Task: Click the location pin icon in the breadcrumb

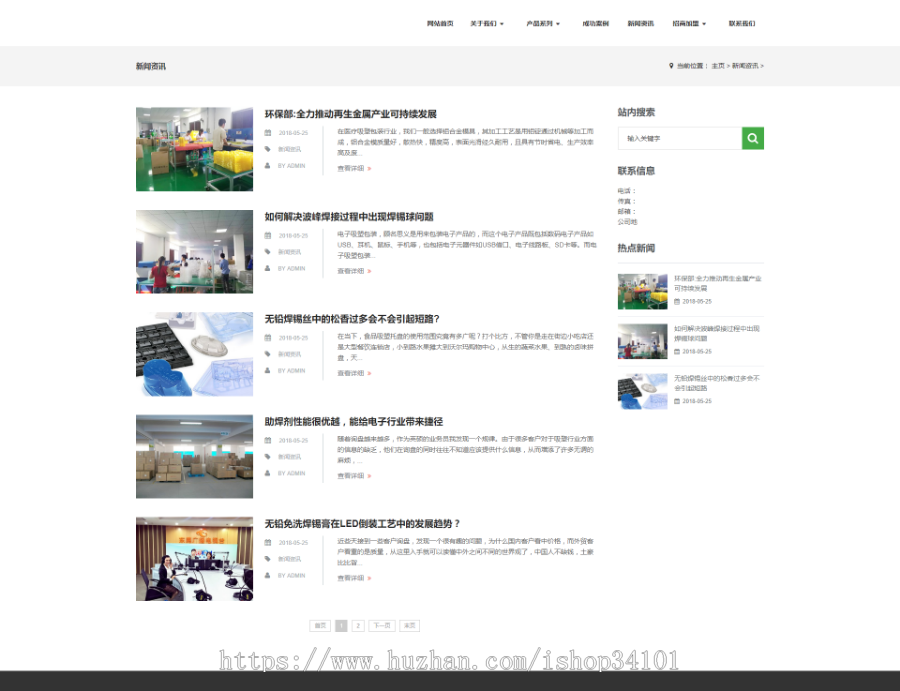Action: coord(672,65)
